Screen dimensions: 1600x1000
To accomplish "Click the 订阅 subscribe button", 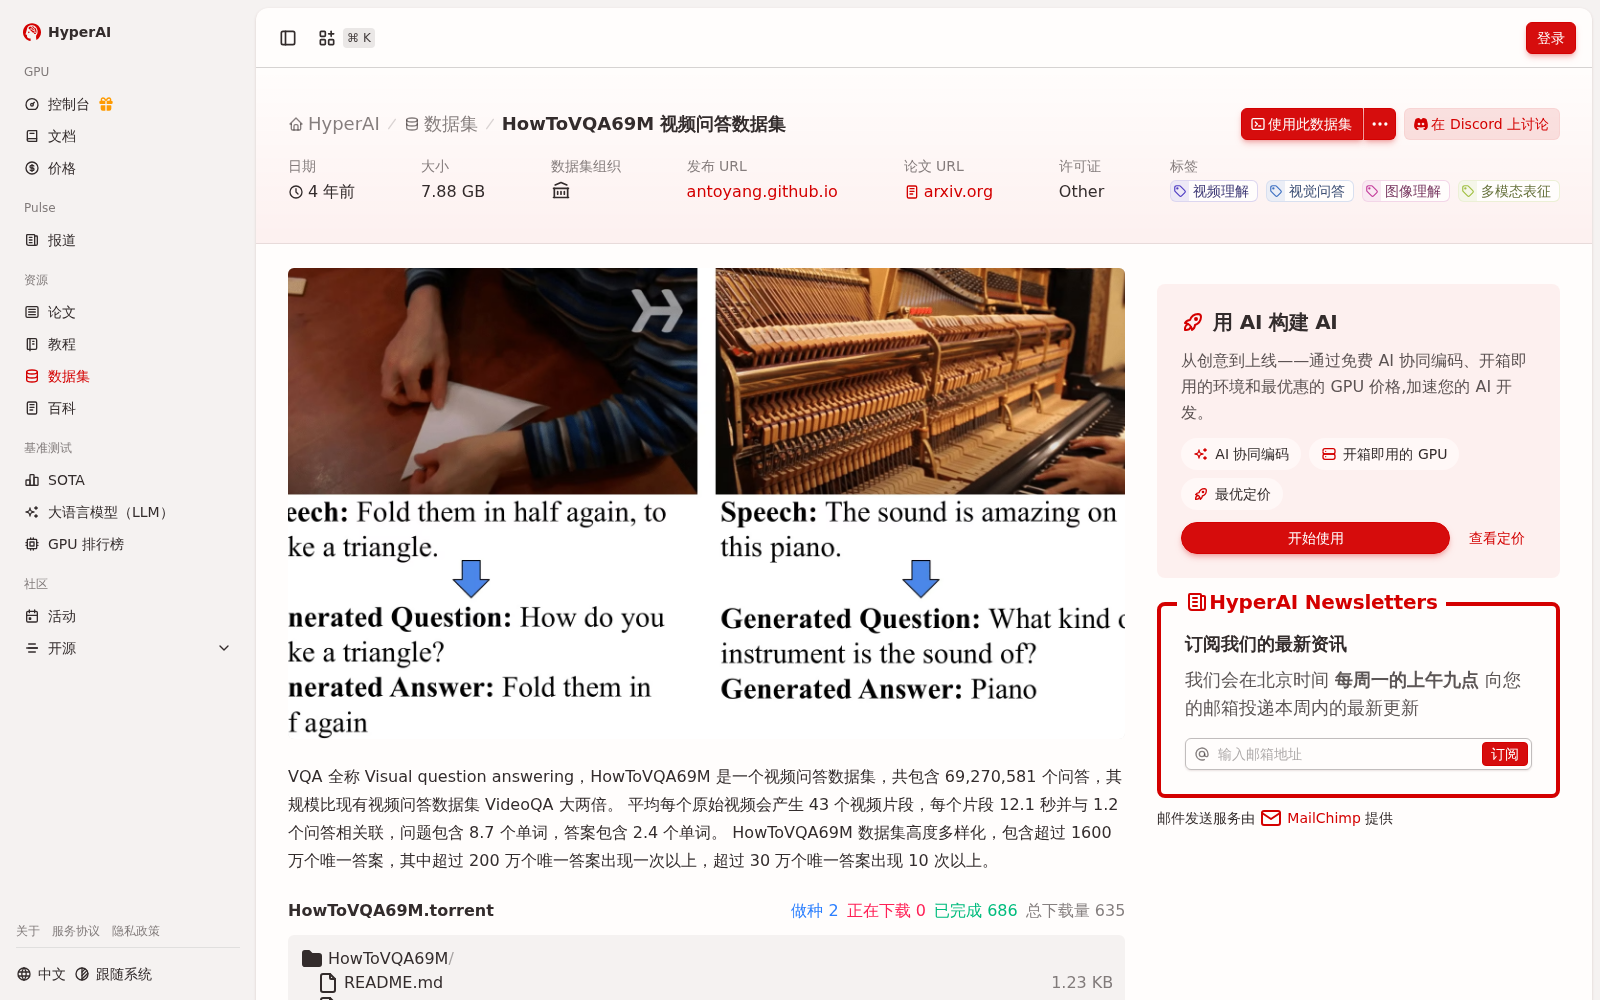I will [1505, 754].
